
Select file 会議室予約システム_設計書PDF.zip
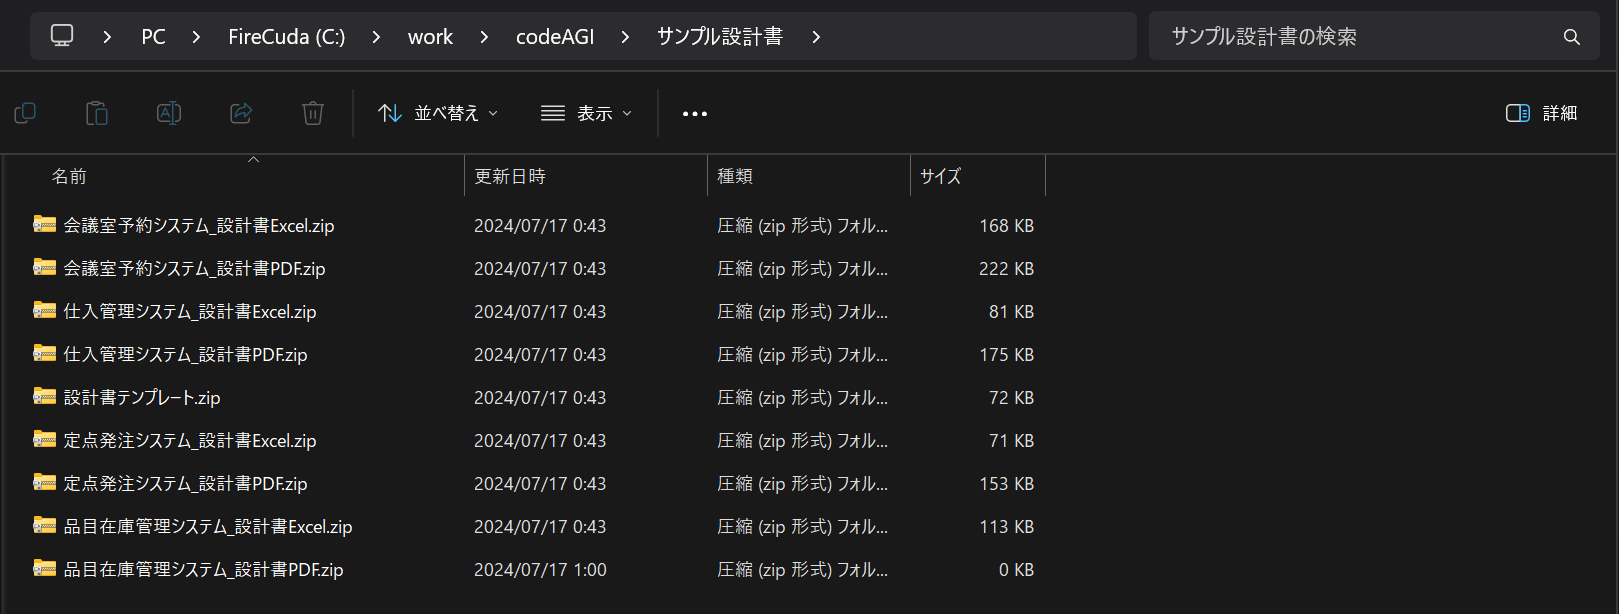pos(194,269)
